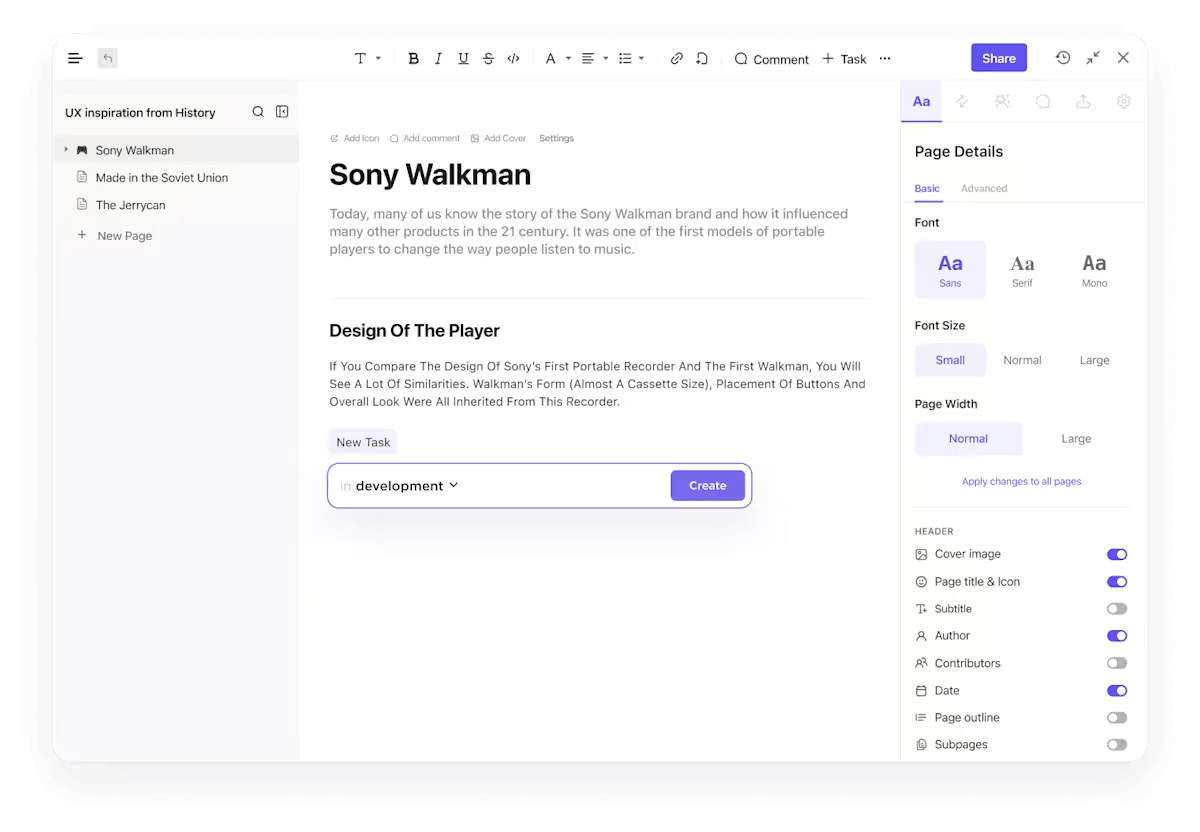Open the text style dropdown arrow
This screenshot has width=1200, height=832.
(377, 58)
